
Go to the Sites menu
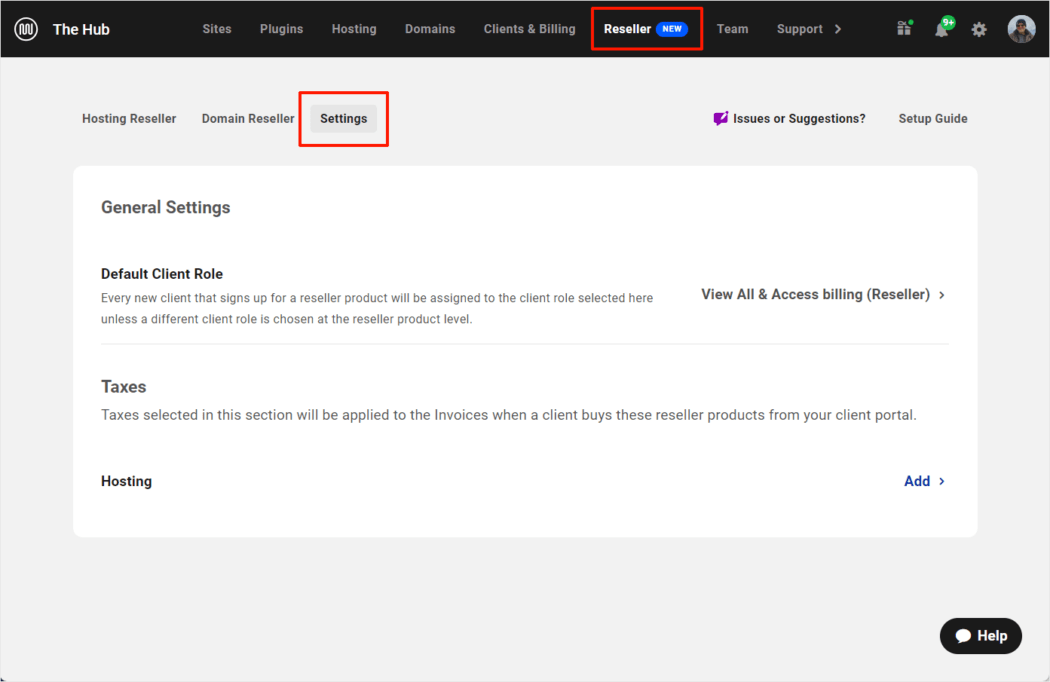coord(217,29)
